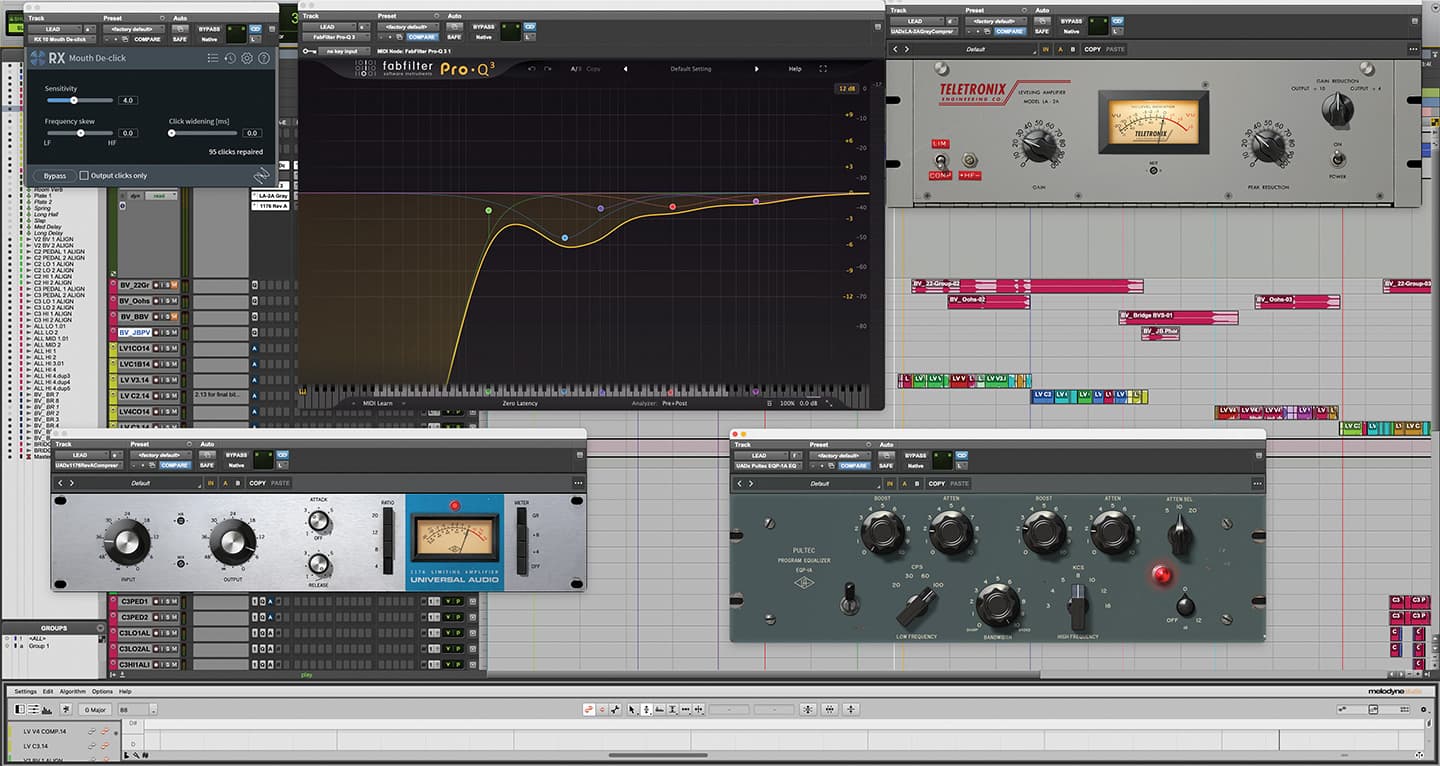The image size is (1440, 766).
Task: Toggle COMPARE in Pultec plugin header
Action: pos(853,465)
